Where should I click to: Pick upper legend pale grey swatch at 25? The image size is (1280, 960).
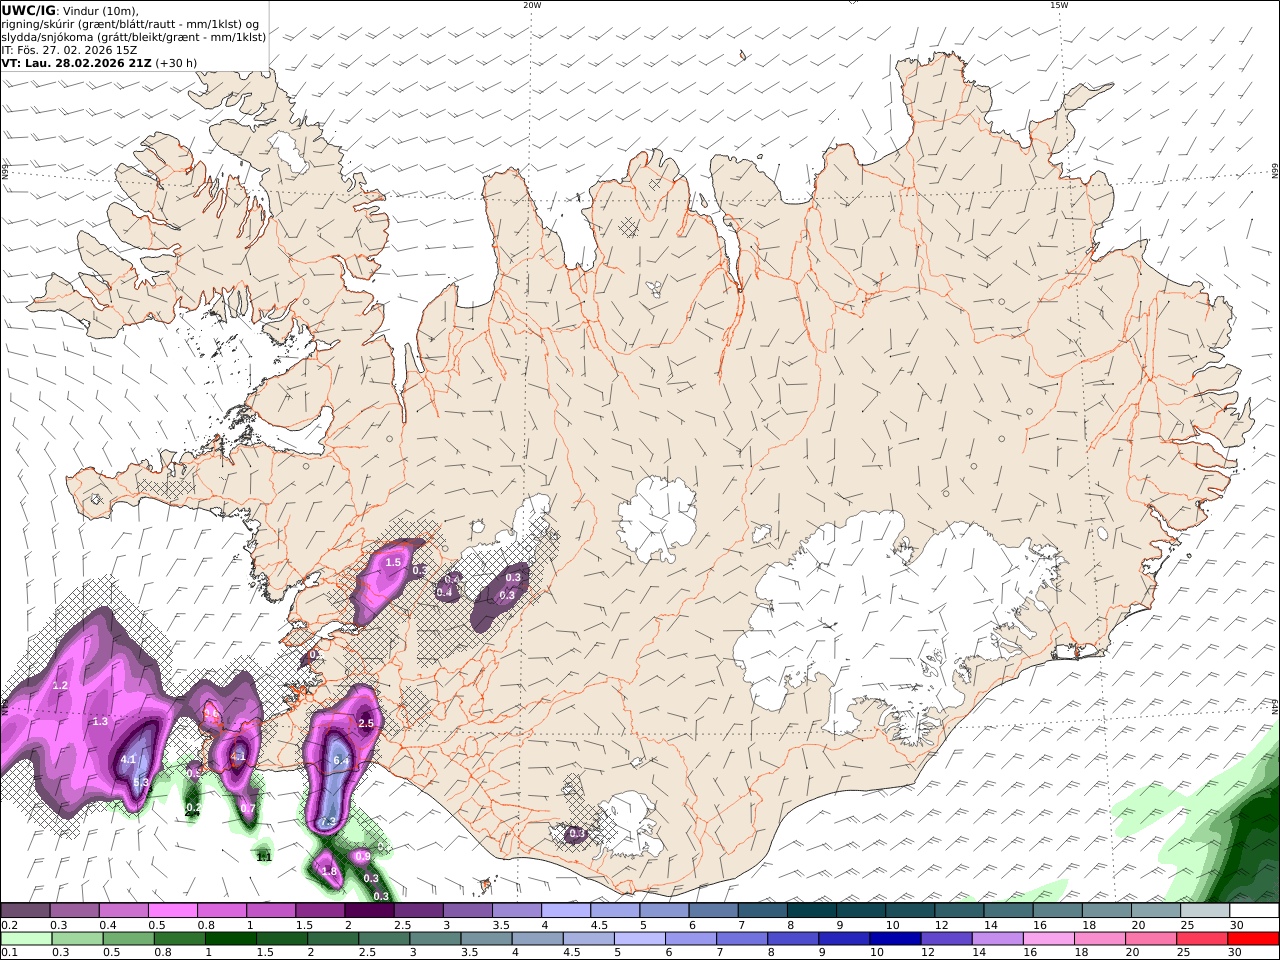pyautogui.click(x=1206, y=911)
